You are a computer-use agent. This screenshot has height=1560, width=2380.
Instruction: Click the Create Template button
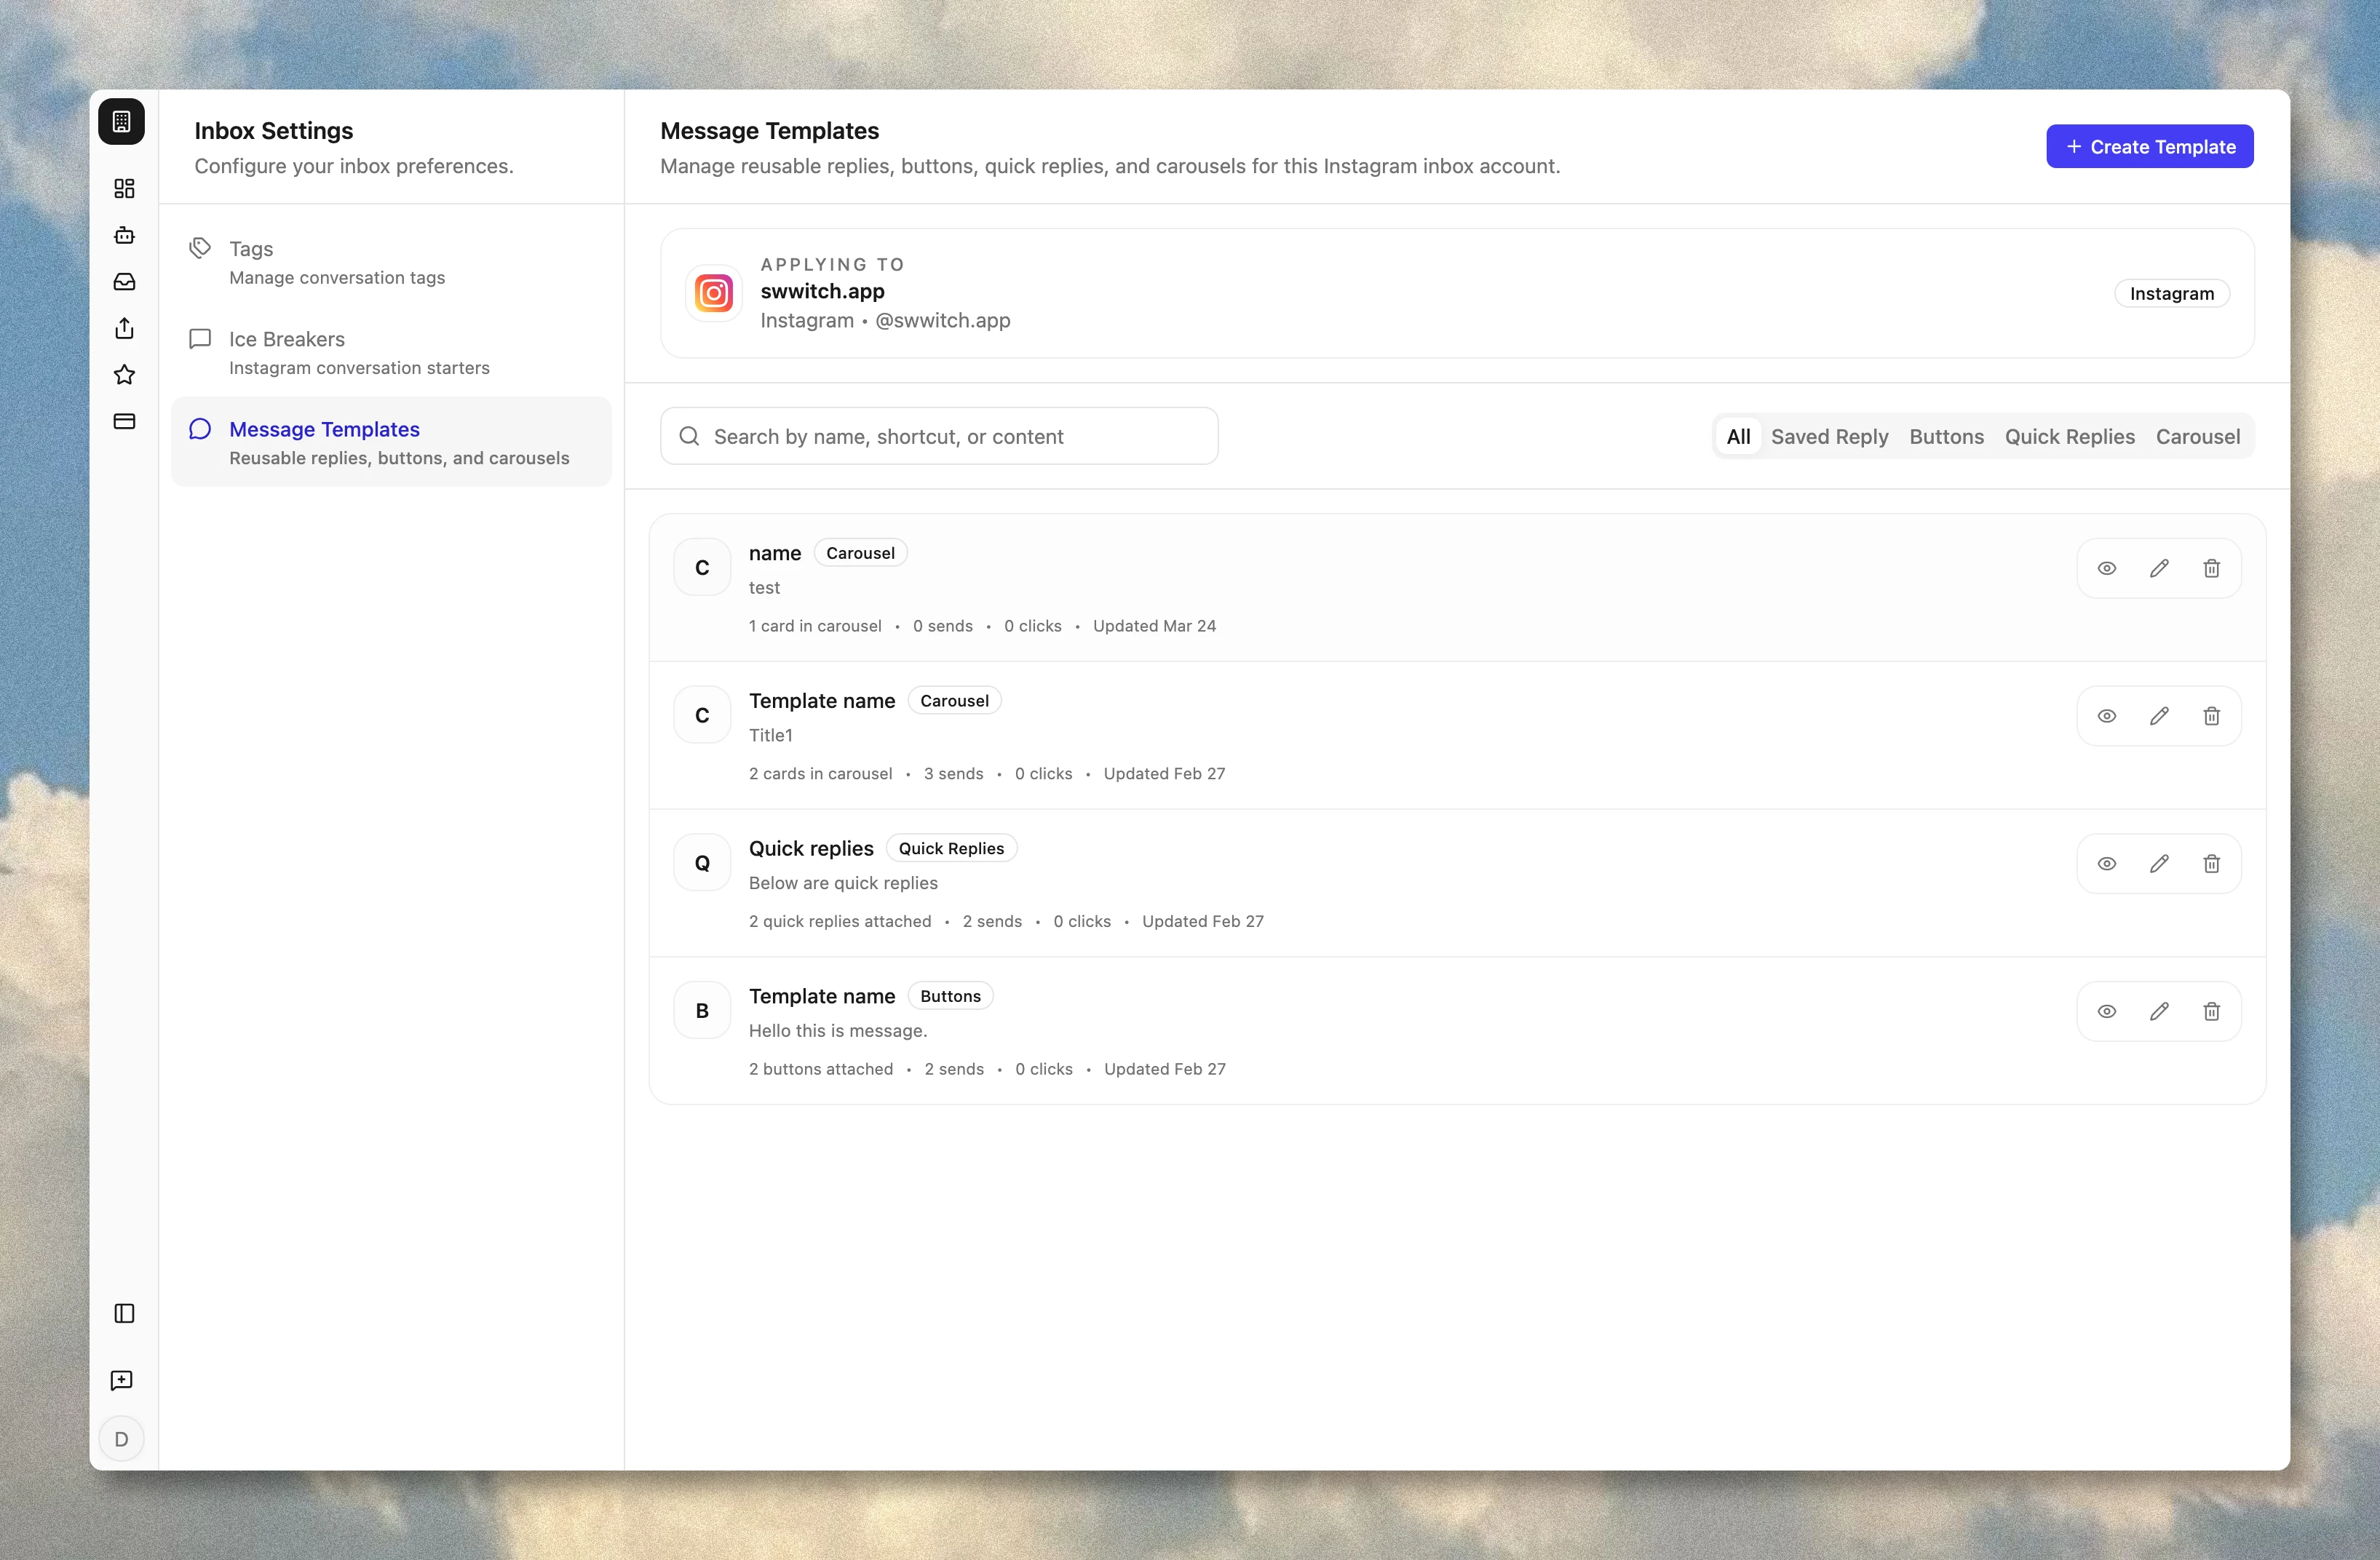tap(2149, 146)
